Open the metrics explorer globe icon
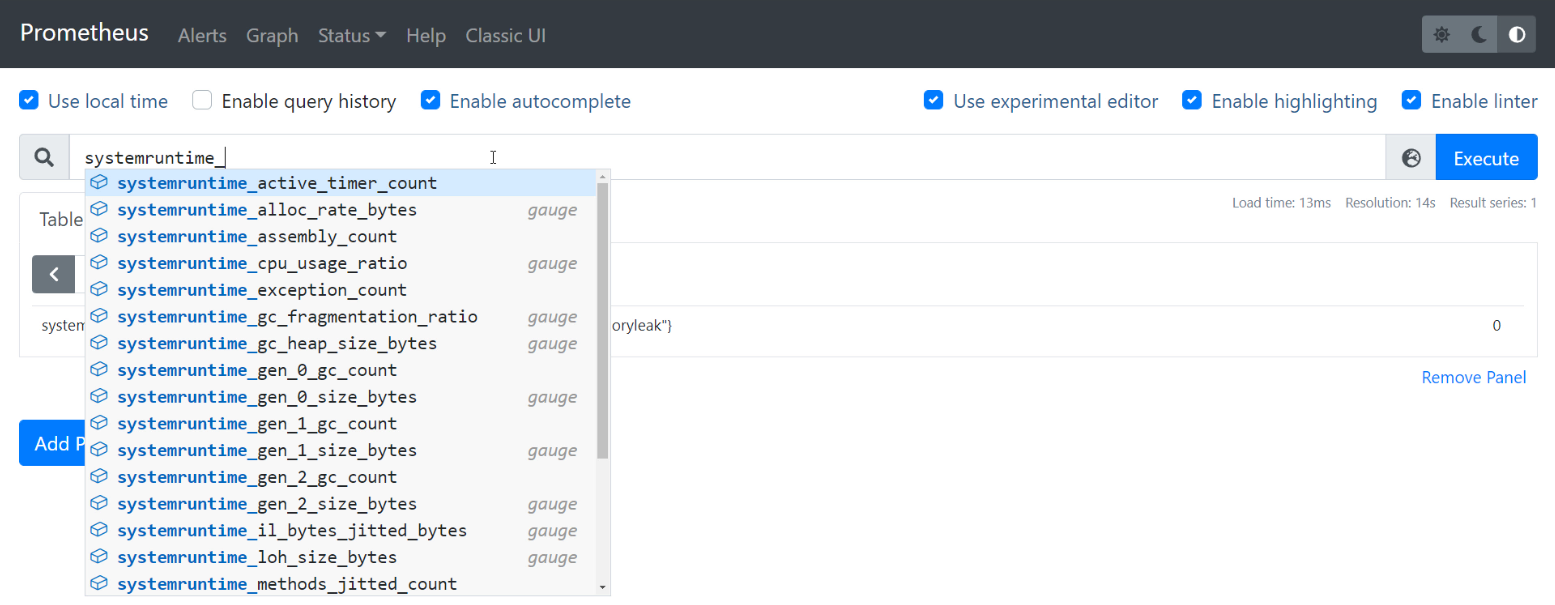The height and width of the screenshot is (605, 1555). 1410,157
